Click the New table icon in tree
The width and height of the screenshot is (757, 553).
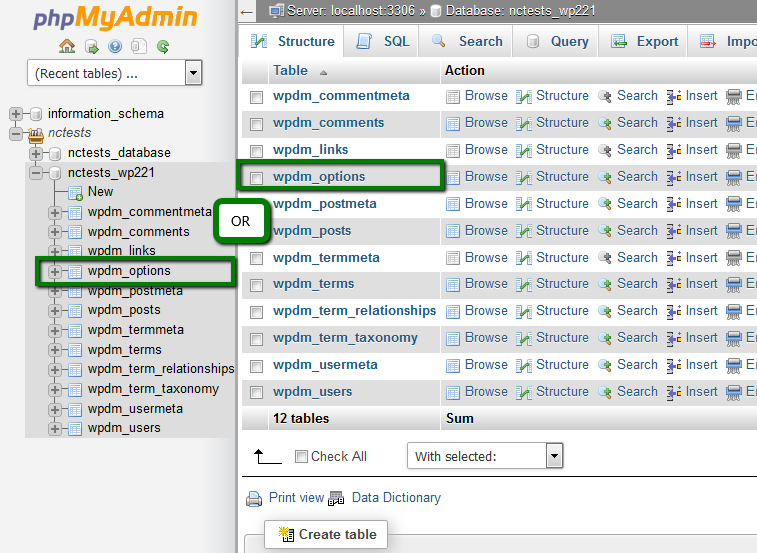[x=75, y=193]
